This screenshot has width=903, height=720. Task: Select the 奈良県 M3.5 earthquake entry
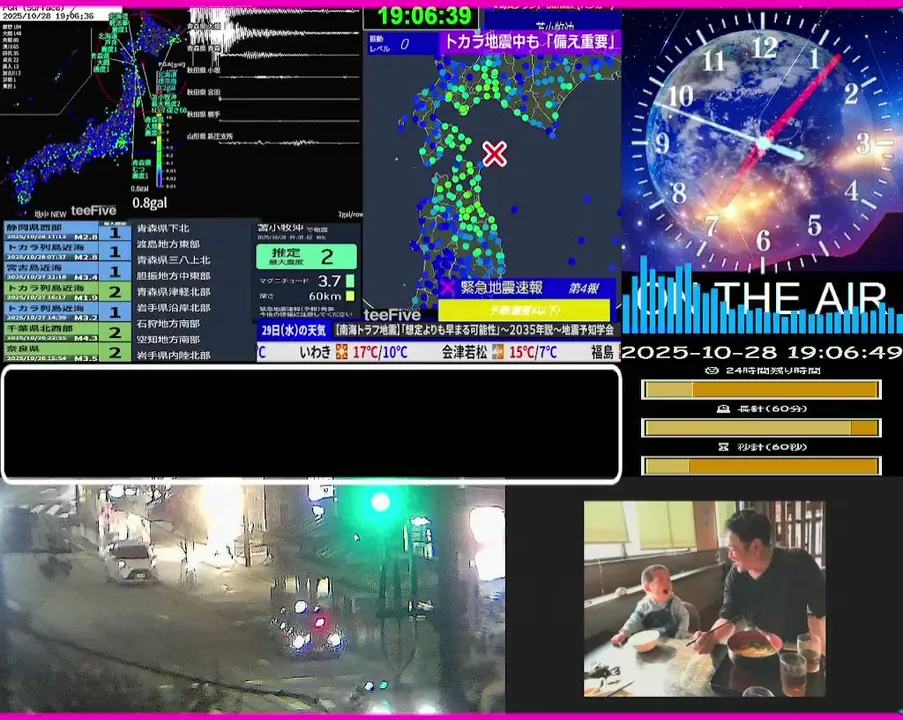click(67, 352)
